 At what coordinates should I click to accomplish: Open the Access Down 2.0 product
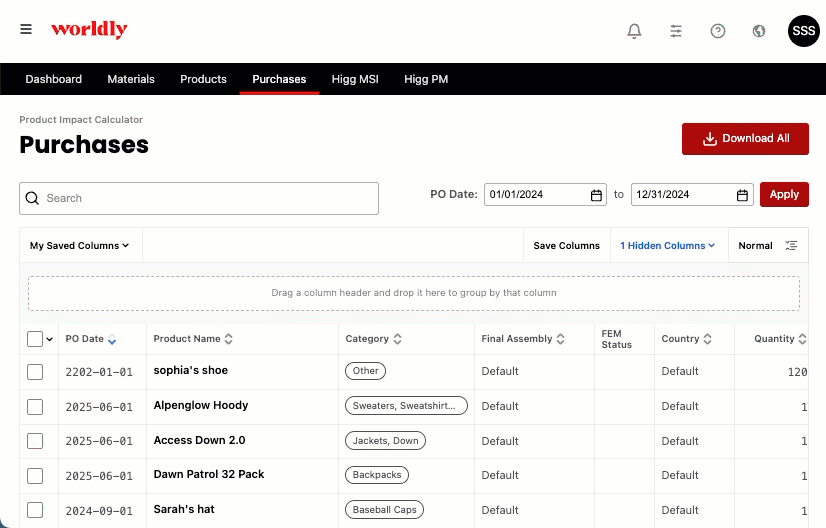point(199,440)
